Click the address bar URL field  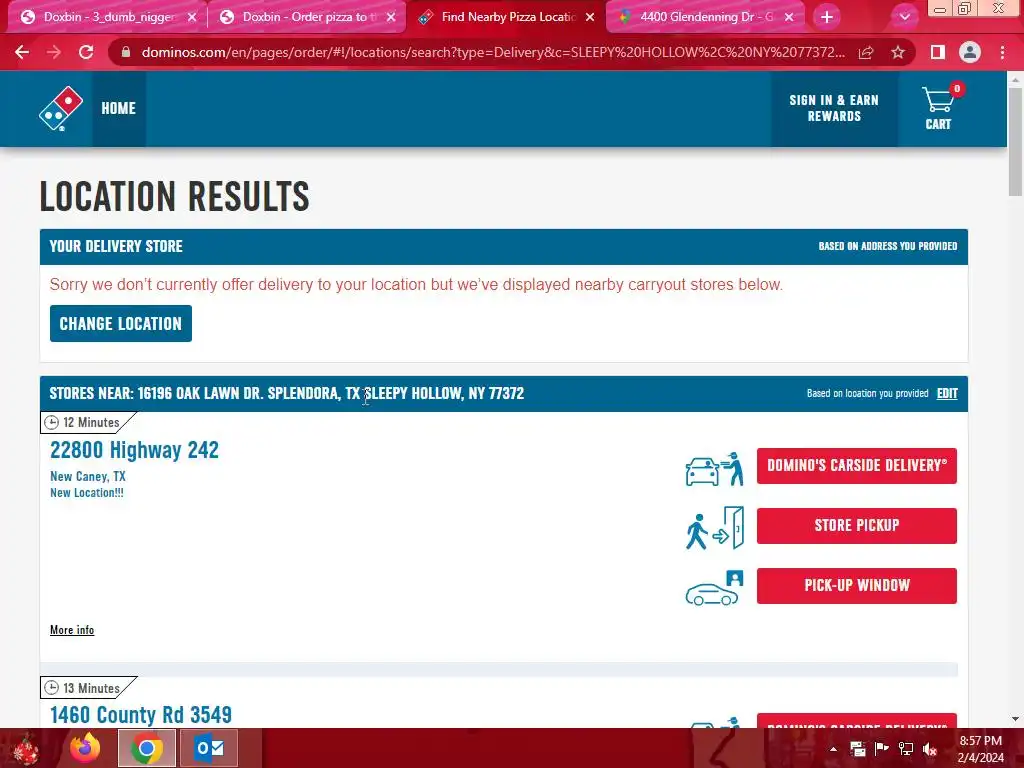493,52
